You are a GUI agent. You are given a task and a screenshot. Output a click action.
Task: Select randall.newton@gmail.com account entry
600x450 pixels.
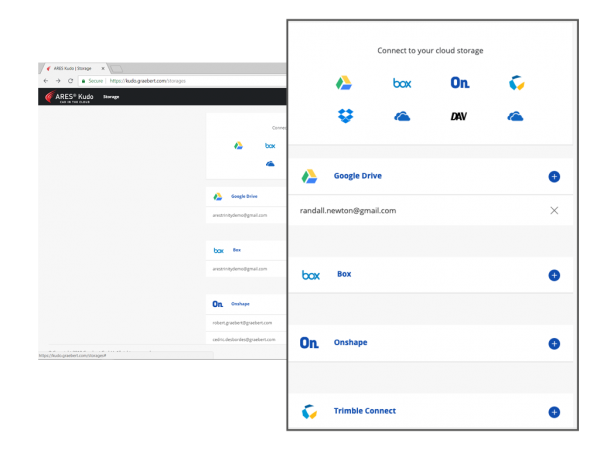(x=349, y=211)
